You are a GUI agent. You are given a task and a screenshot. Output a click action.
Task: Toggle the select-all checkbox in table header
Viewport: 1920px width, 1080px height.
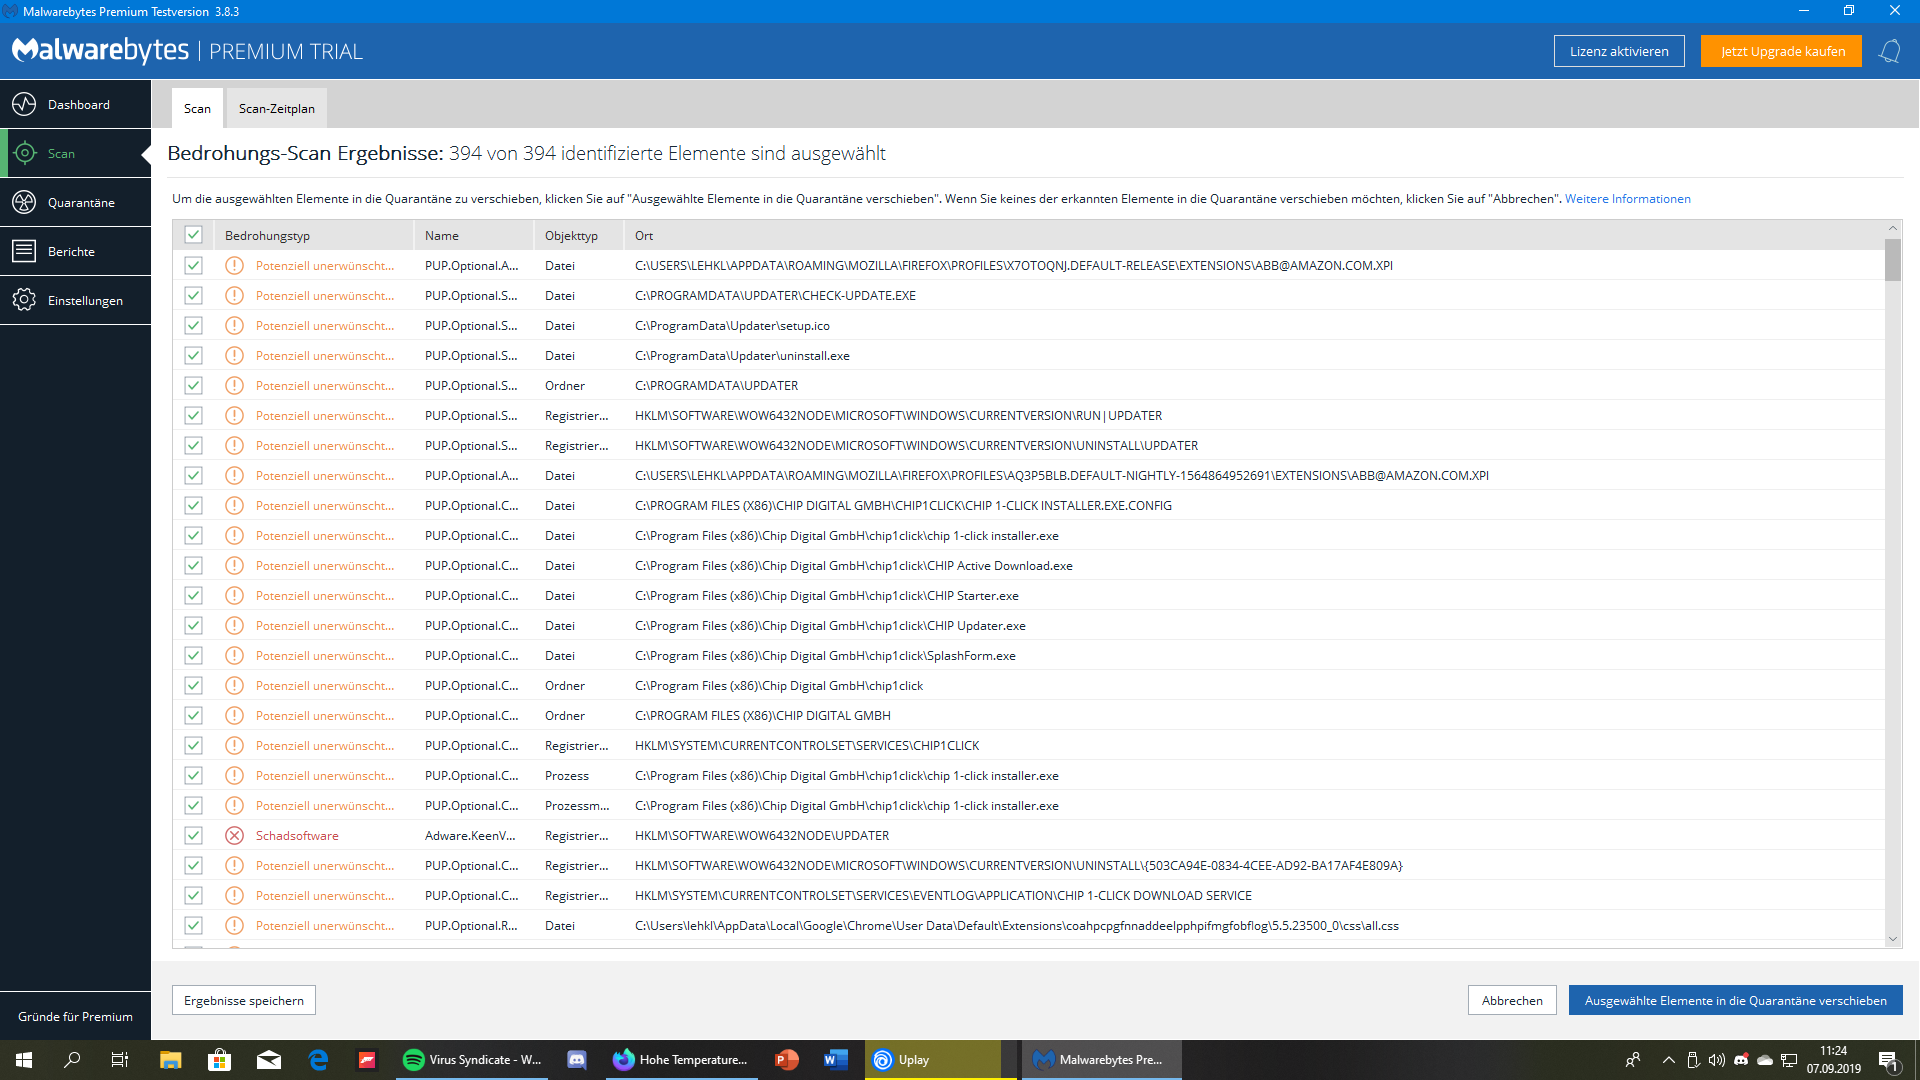pyautogui.click(x=193, y=235)
